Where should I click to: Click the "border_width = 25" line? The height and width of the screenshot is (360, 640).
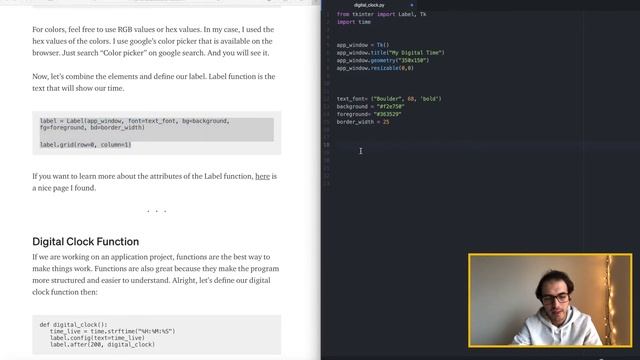point(363,122)
